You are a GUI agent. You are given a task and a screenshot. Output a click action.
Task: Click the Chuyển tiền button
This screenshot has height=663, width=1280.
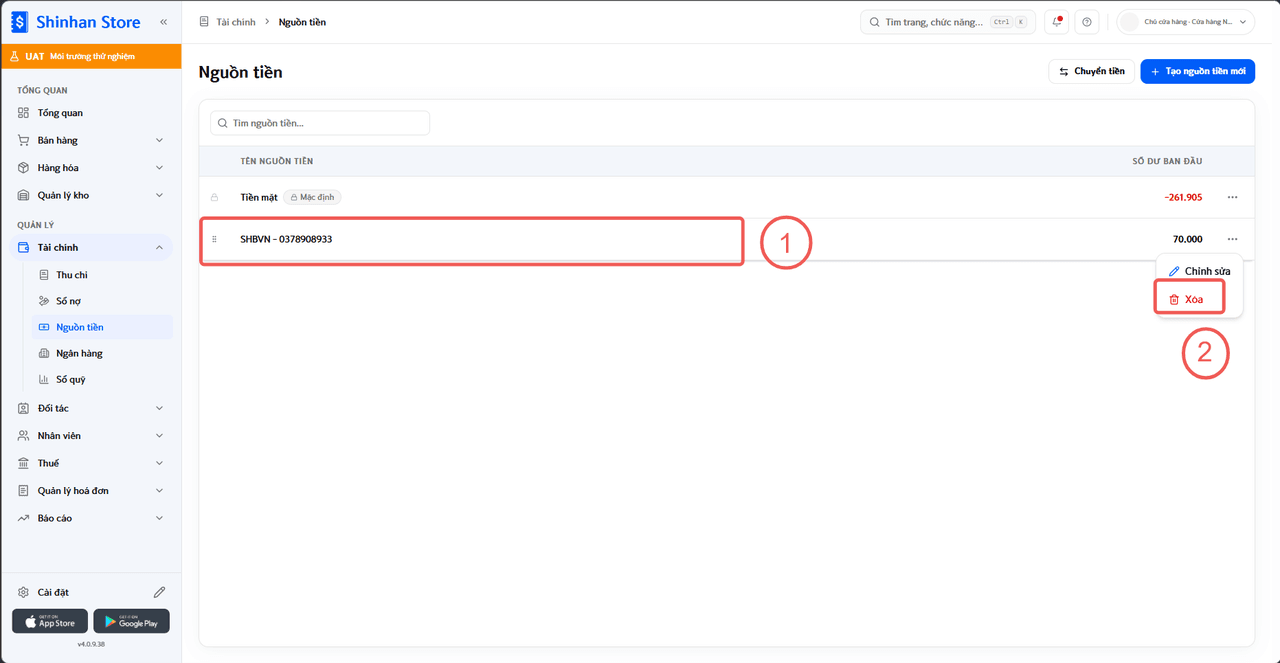pyautogui.click(x=1091, y=71)
